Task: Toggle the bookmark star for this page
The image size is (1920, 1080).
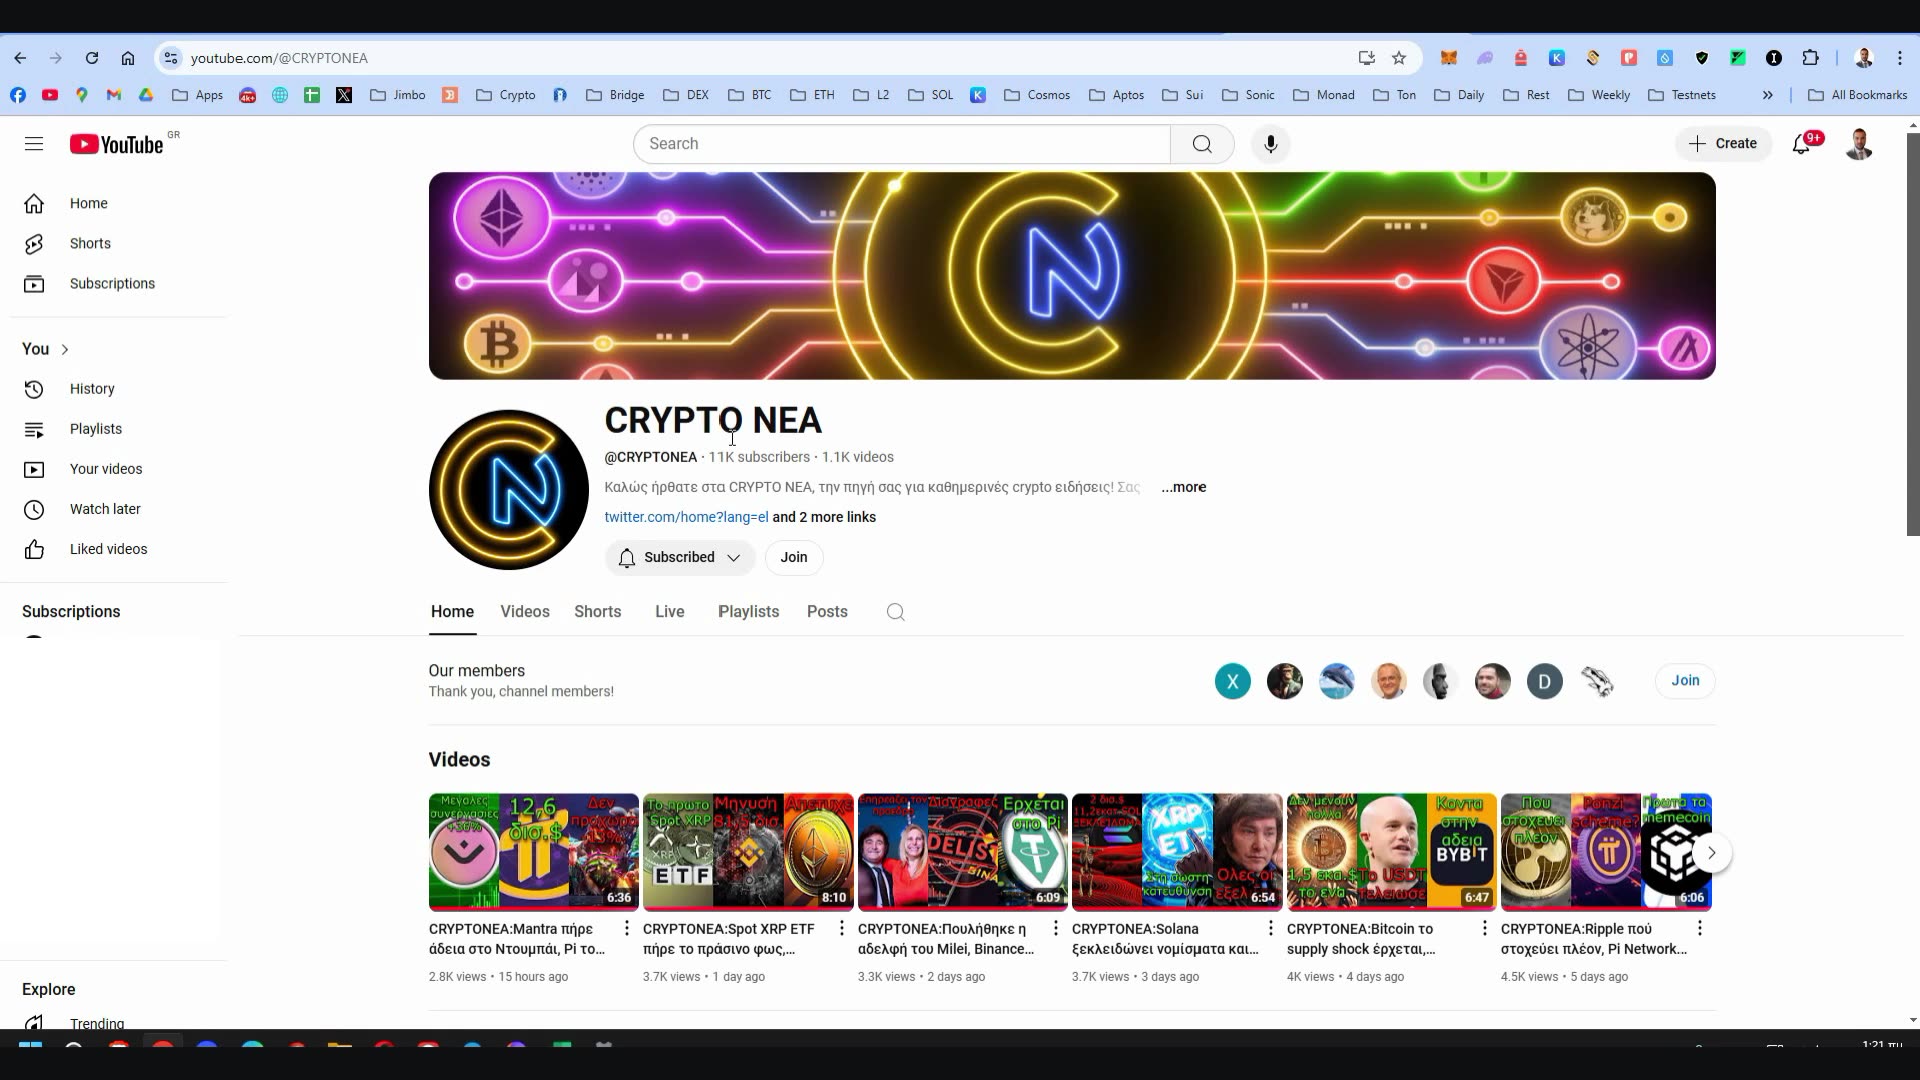Action: [x=1398, y=58]
